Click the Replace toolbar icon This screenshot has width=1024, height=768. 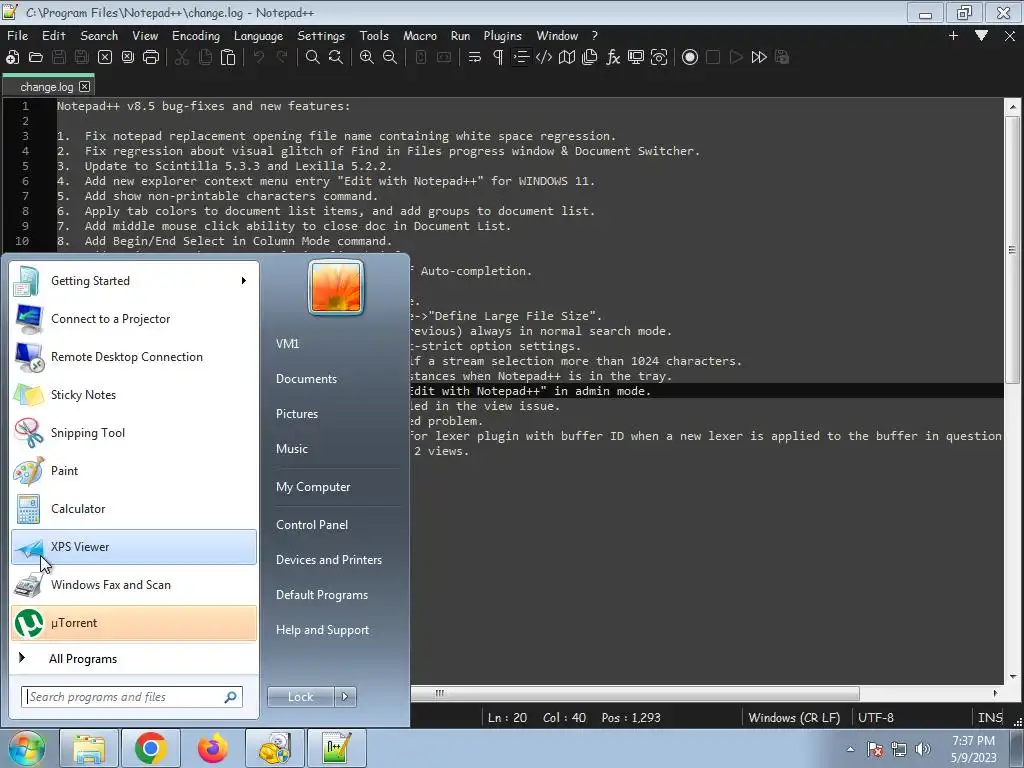pos(336,57)
